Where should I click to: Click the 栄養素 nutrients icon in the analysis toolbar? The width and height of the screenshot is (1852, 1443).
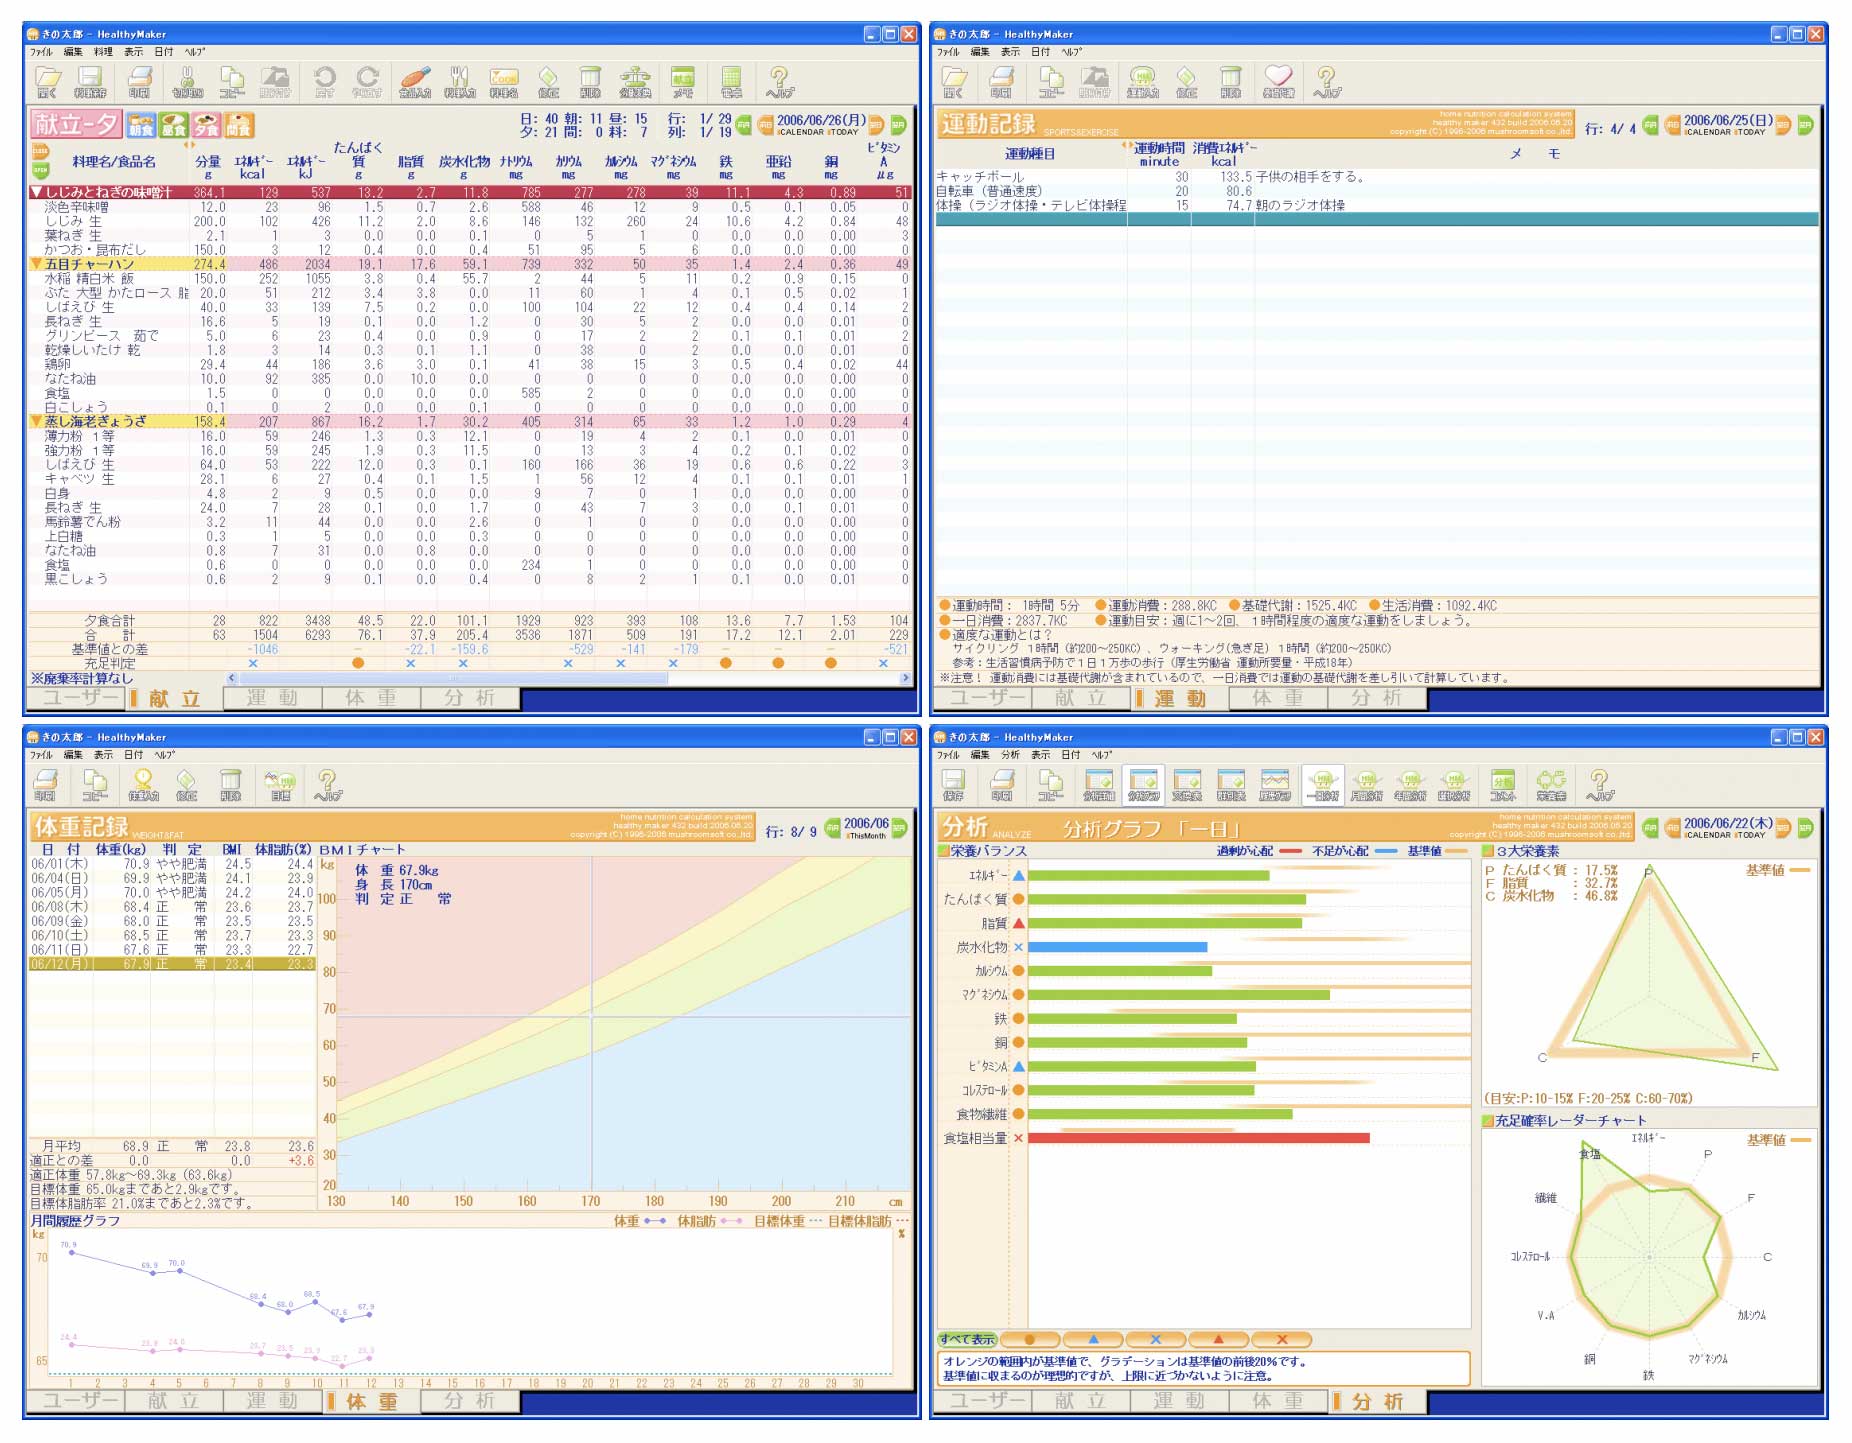tap(1551, 784)
